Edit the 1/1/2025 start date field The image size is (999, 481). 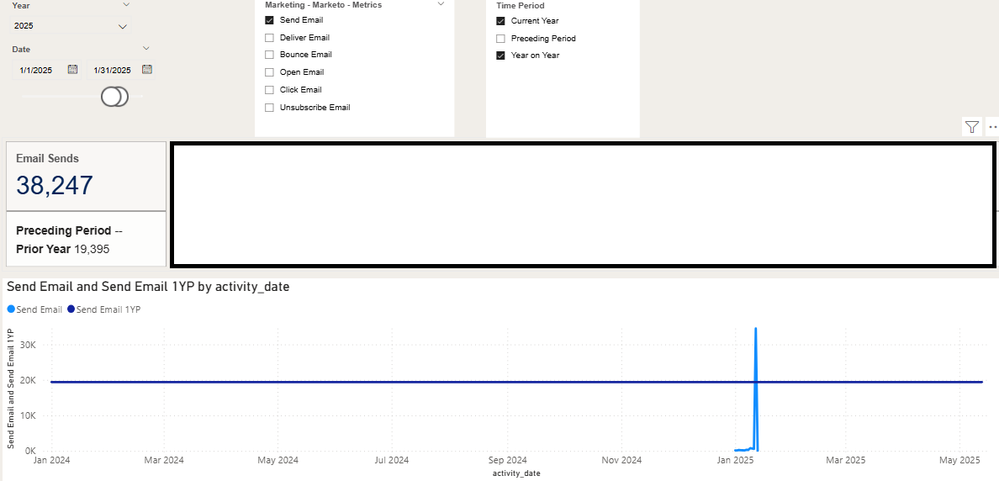(37, 70)
